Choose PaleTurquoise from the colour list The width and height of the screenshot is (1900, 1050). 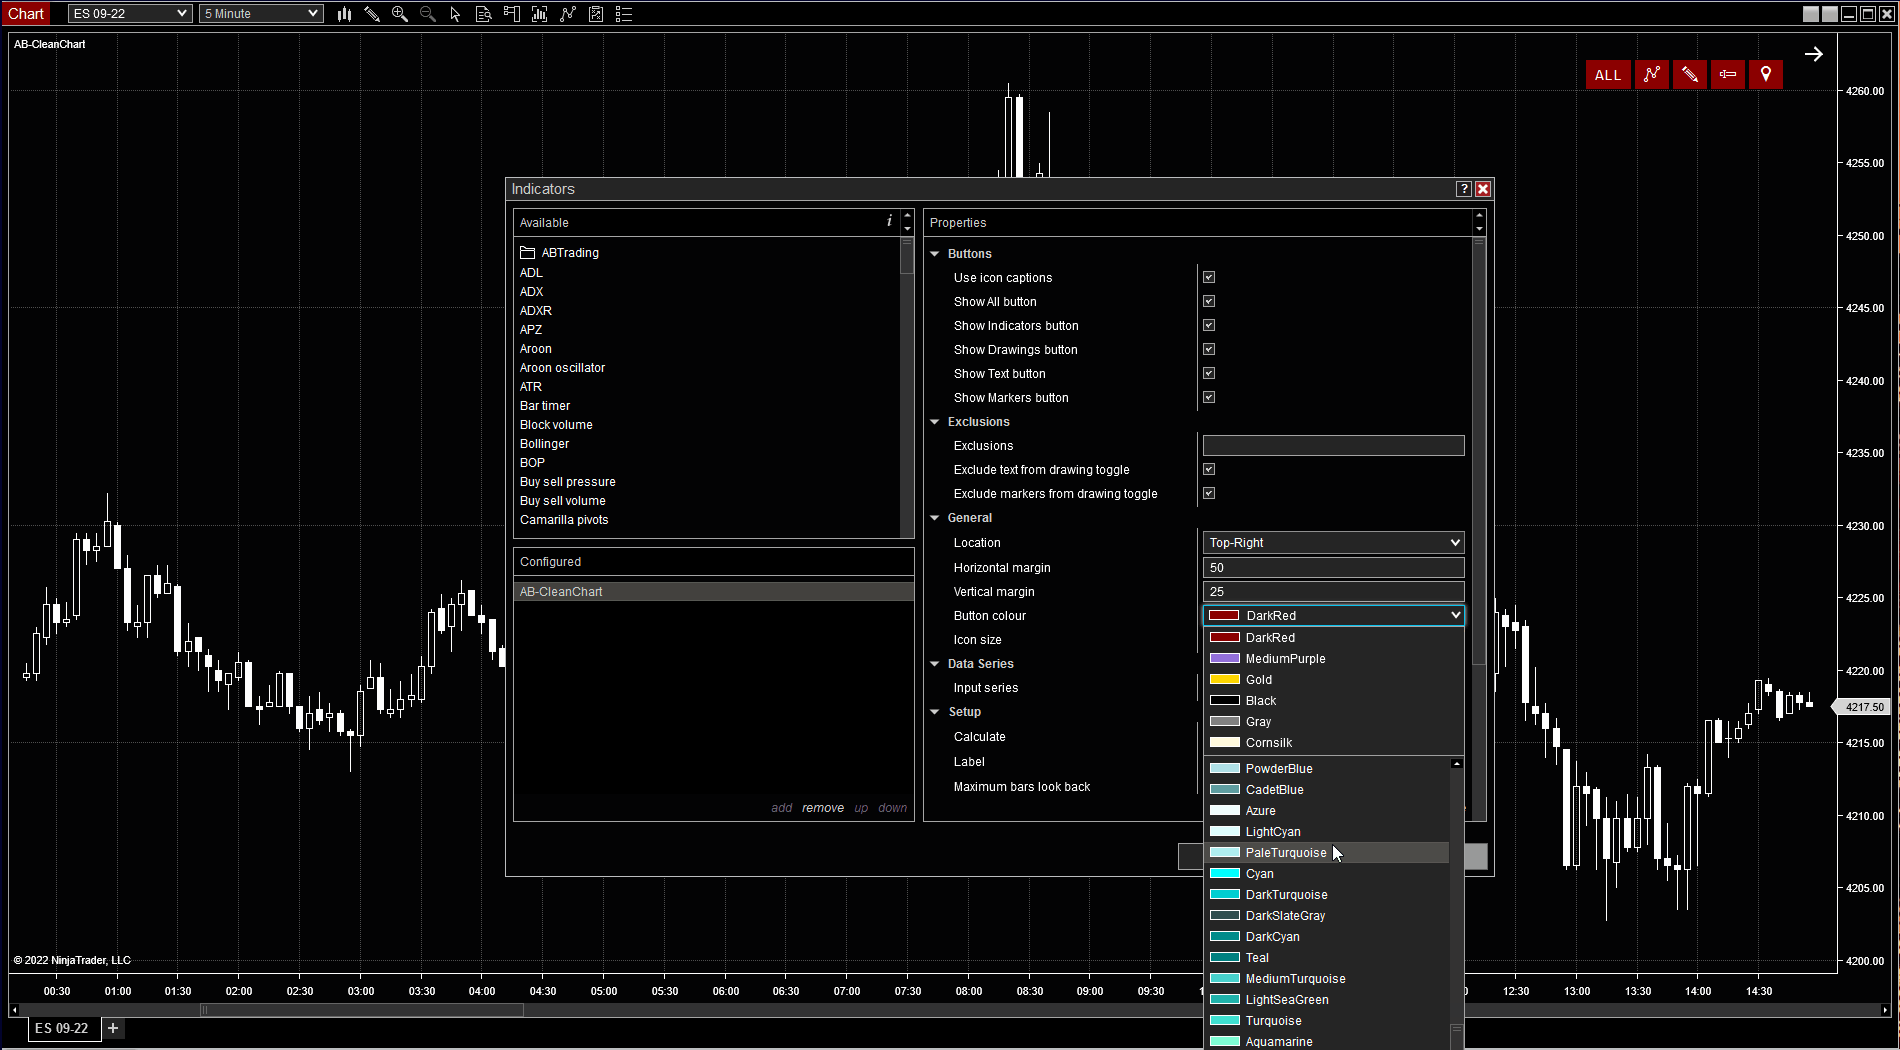pos(1286,853)
